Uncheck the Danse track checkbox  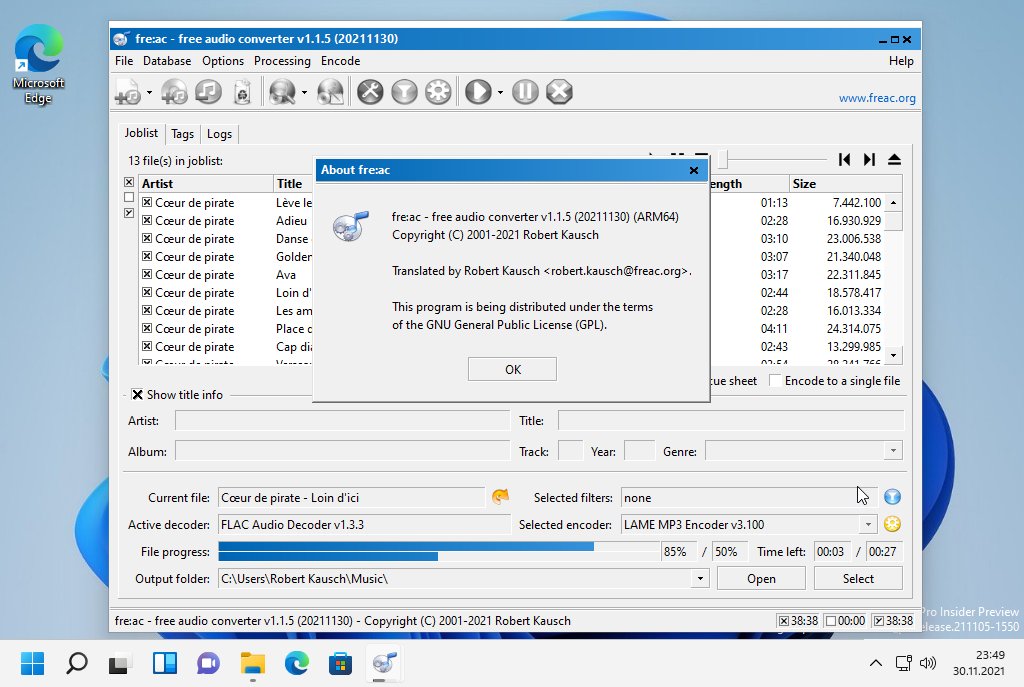[x=147, y=238]
